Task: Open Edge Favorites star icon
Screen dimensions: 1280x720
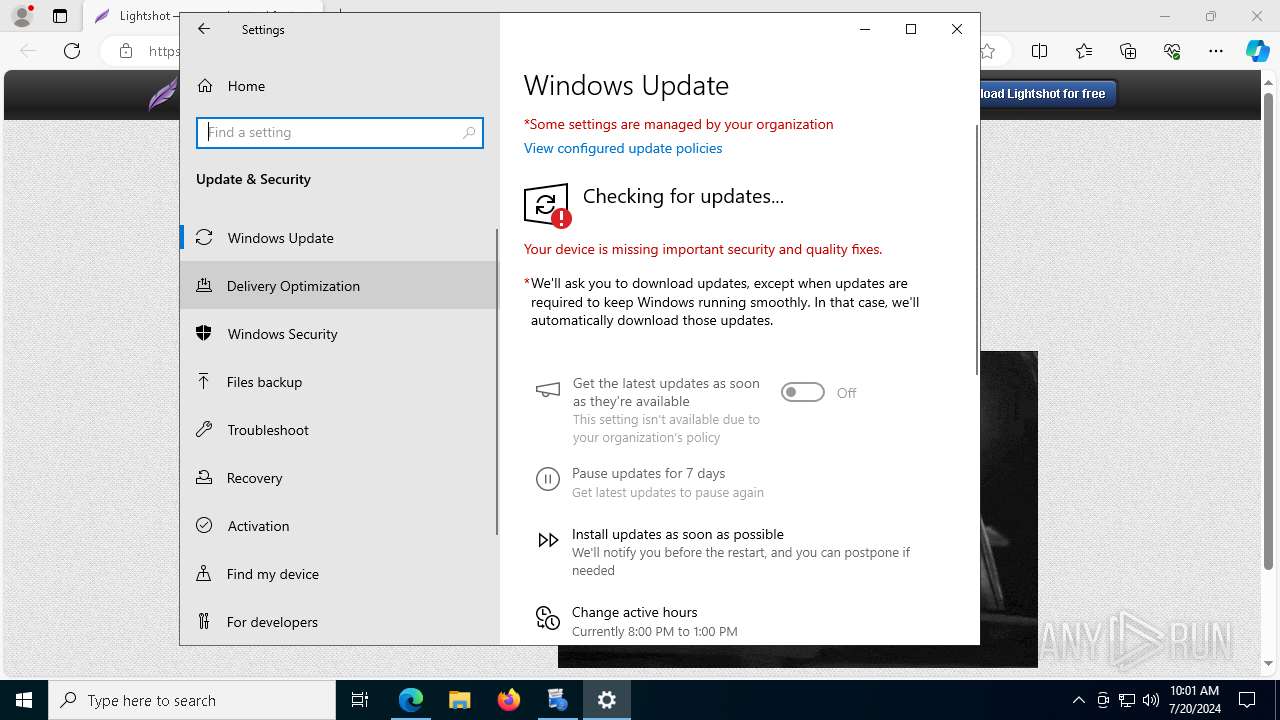Action: tap(1084, 51)
